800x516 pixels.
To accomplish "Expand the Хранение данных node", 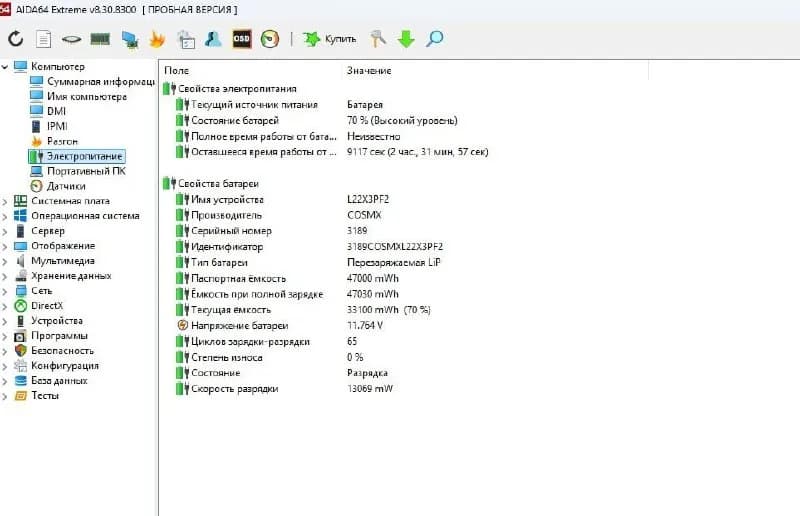I will [x=5, y=276].
